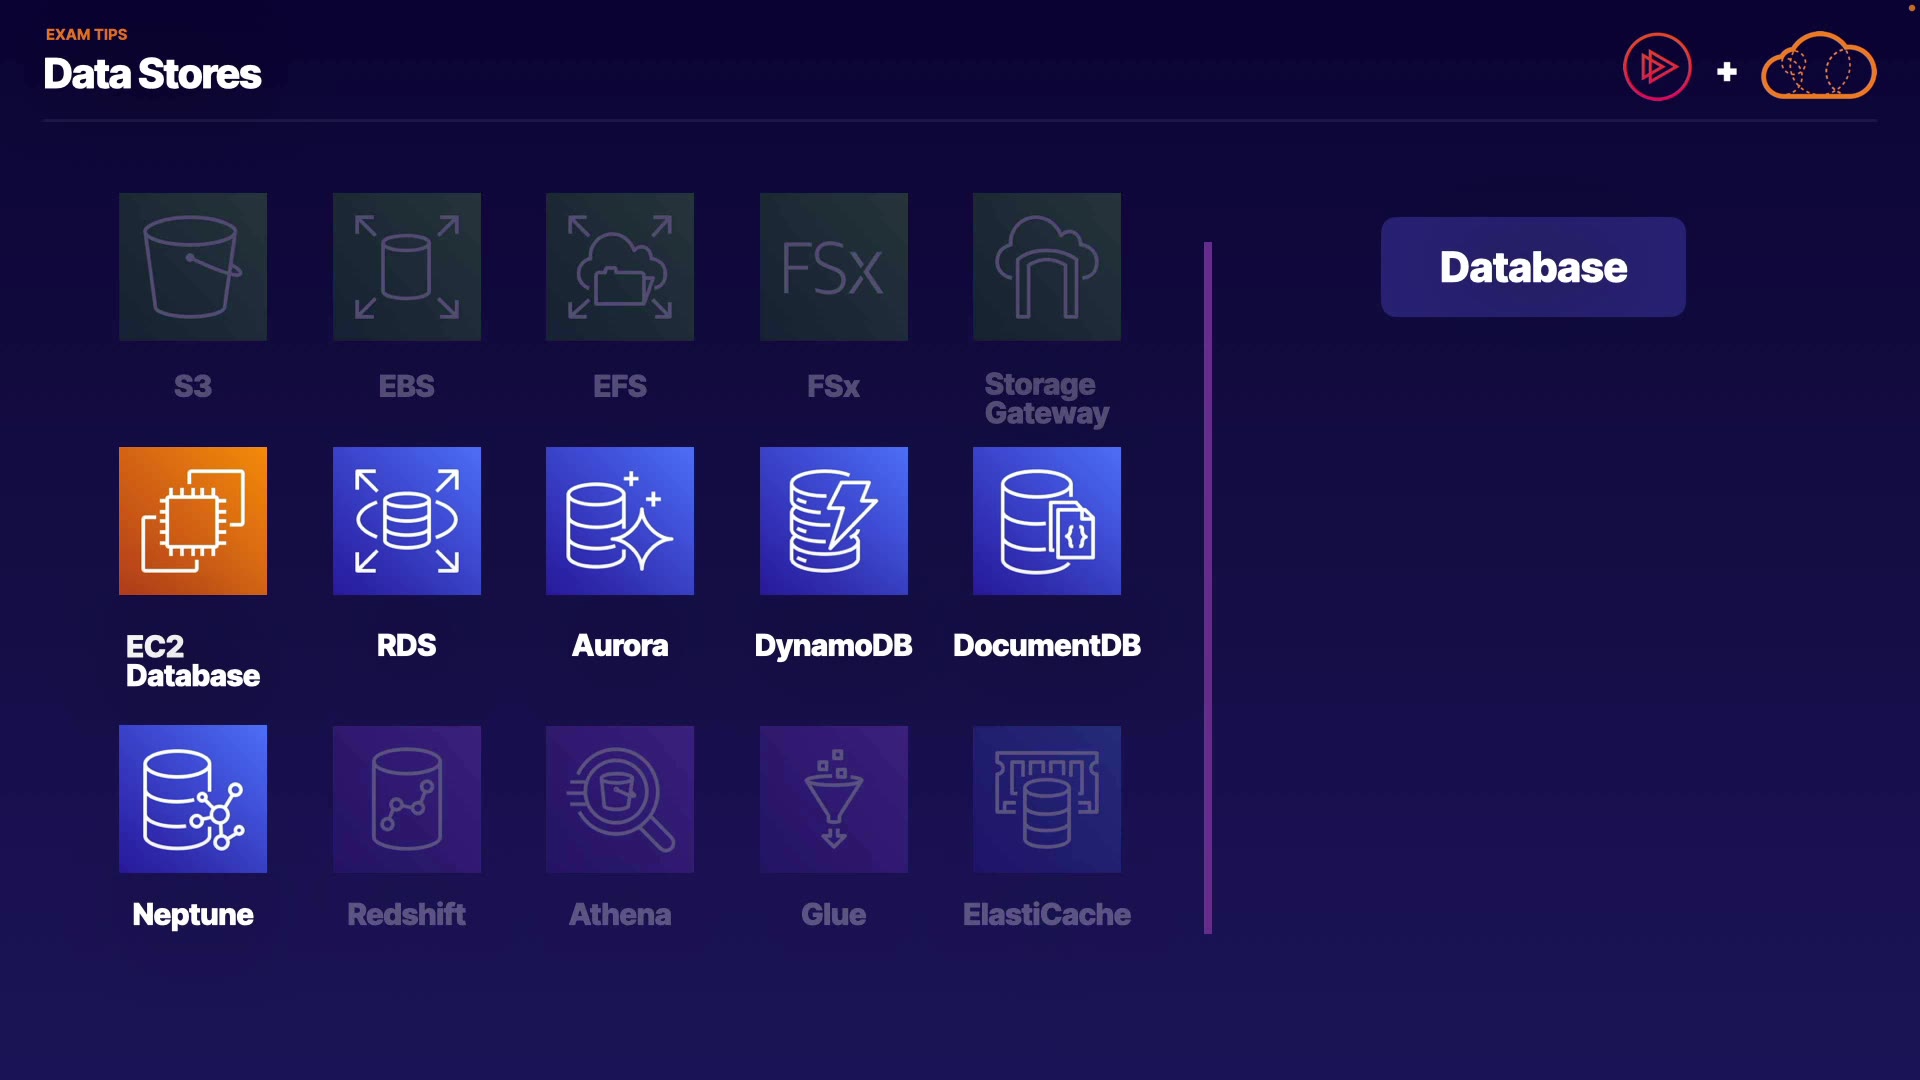Screen dimensions: 1920x1080
Task: Click the EFS file system icon
Action: (x=620, y=267)
